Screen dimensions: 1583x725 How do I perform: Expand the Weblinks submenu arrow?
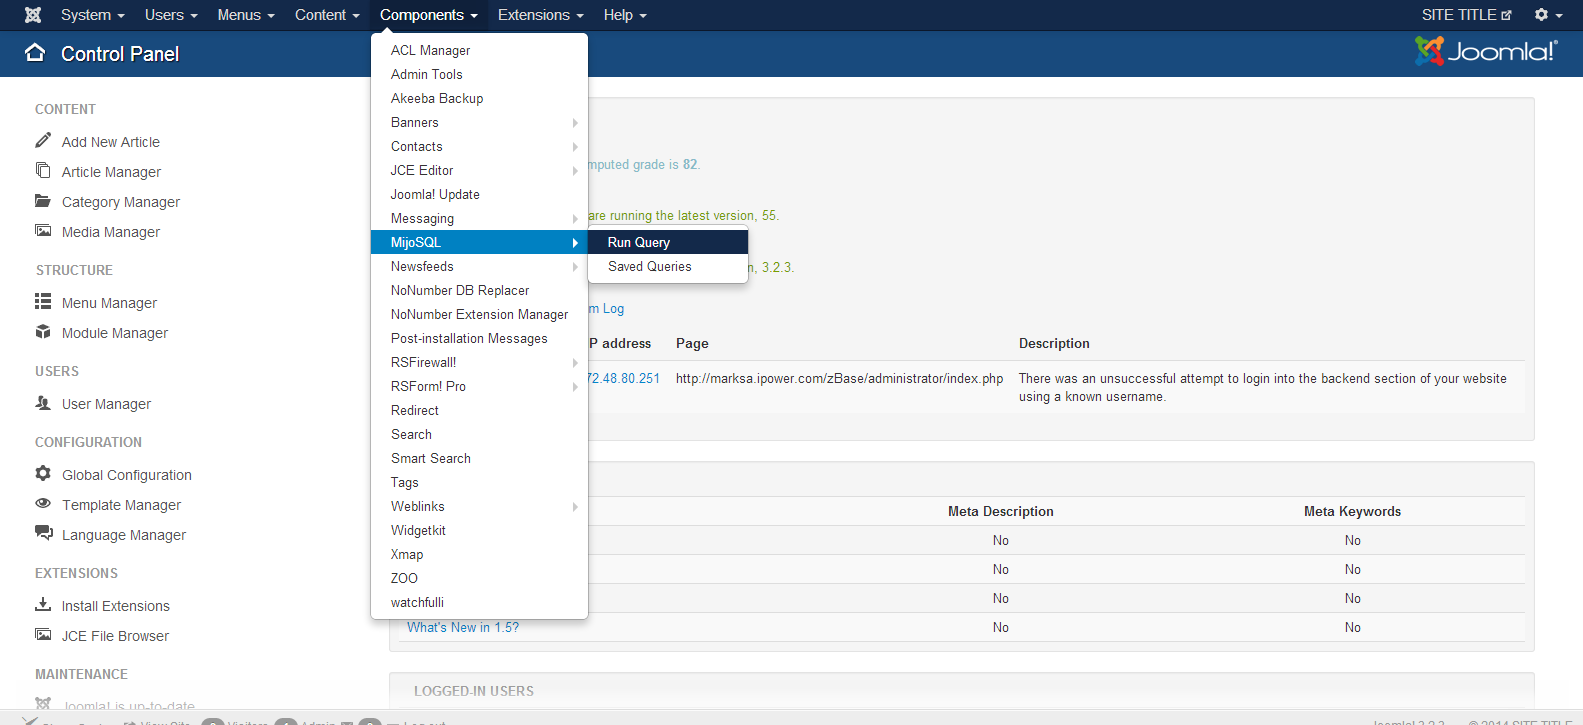pos(575,507)
